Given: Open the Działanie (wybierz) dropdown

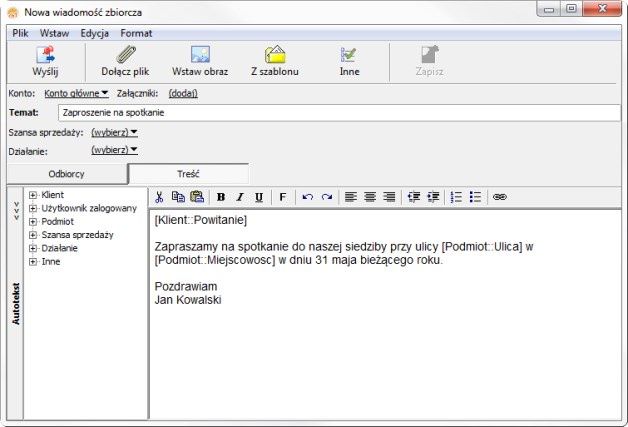Looking at the screenshot, I should point(115,150).
